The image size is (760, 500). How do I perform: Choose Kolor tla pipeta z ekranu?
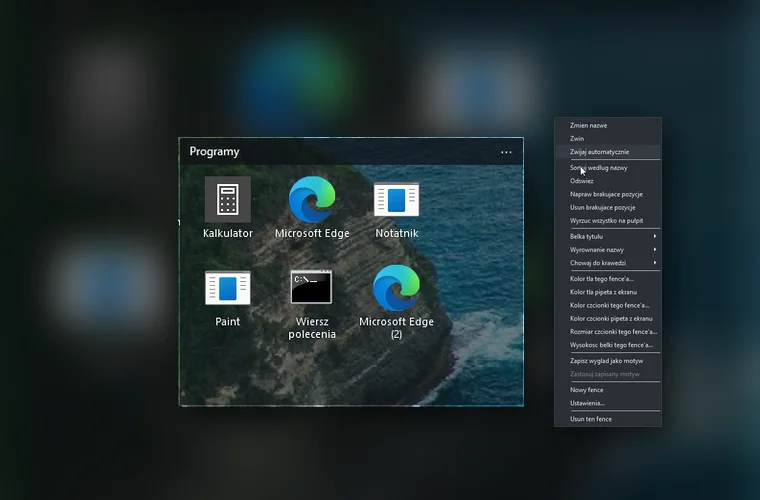(x=608, y=292)
